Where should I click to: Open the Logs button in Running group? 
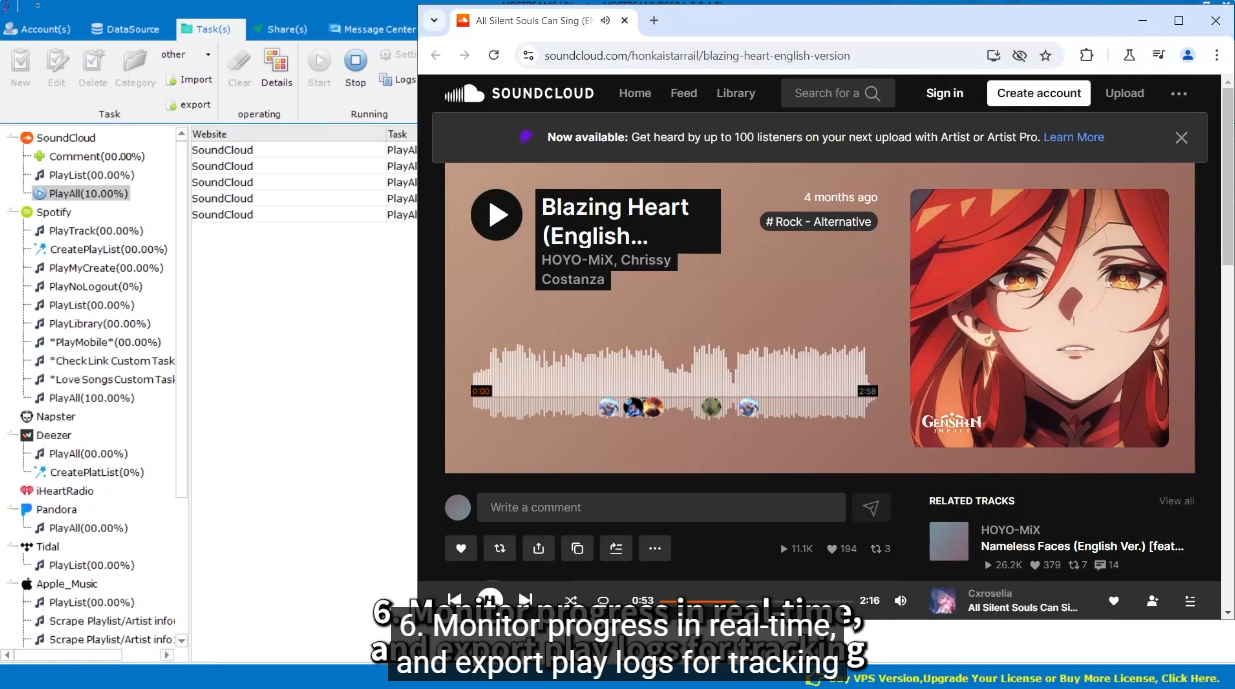click(398, 80)
